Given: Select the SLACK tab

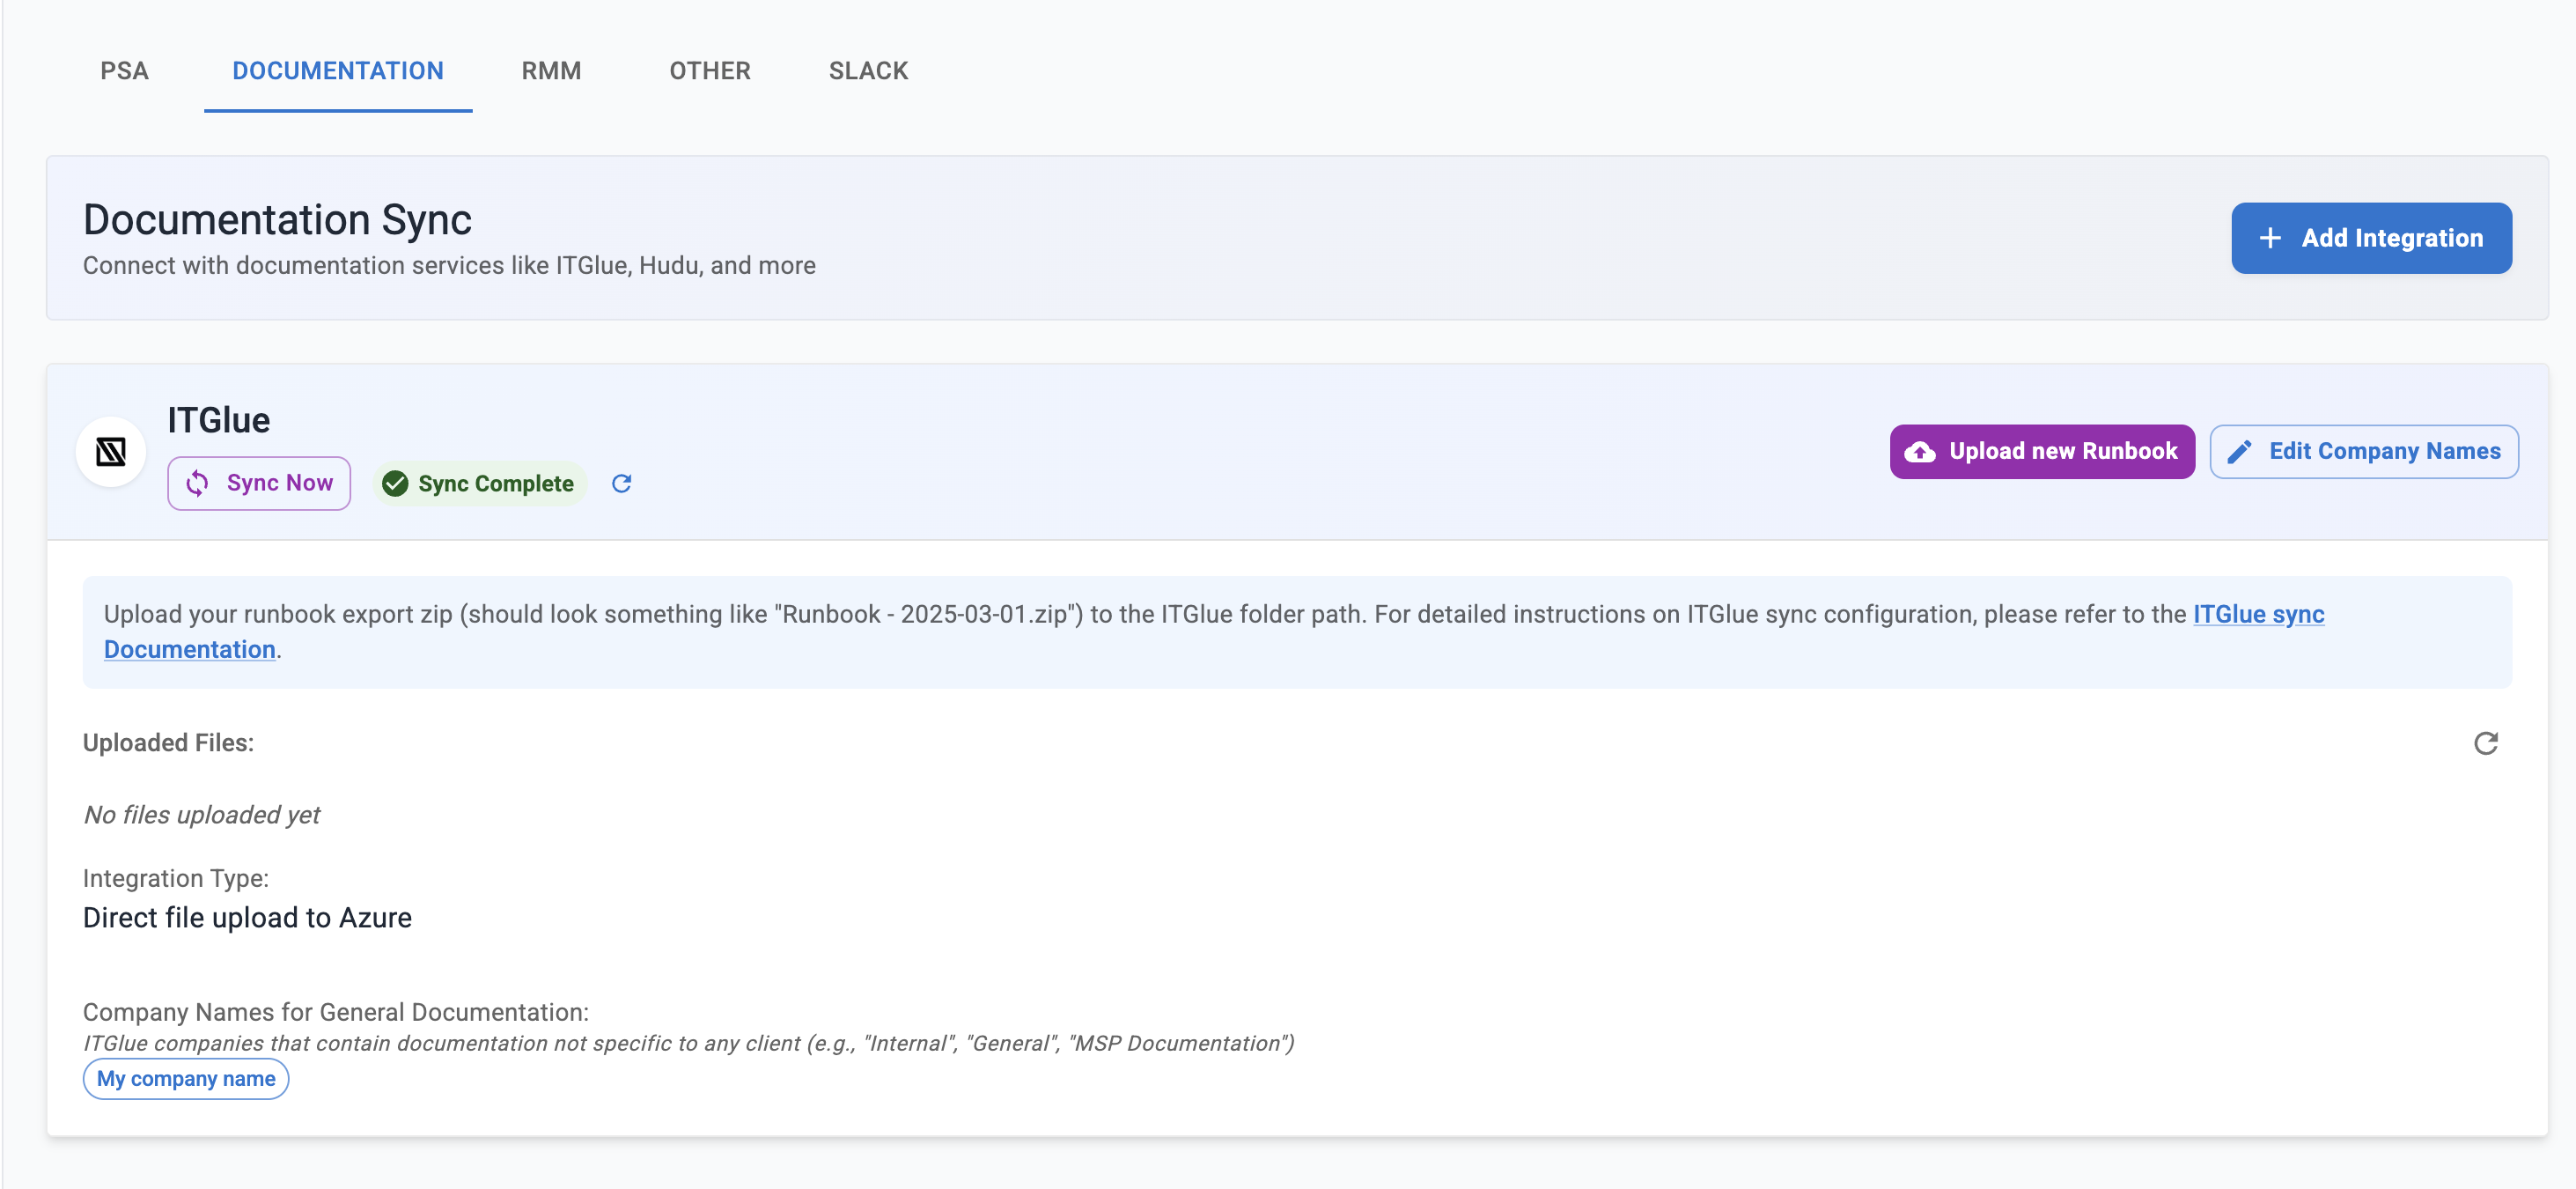Looking at the screenshot, I should [x=868, y=71].
